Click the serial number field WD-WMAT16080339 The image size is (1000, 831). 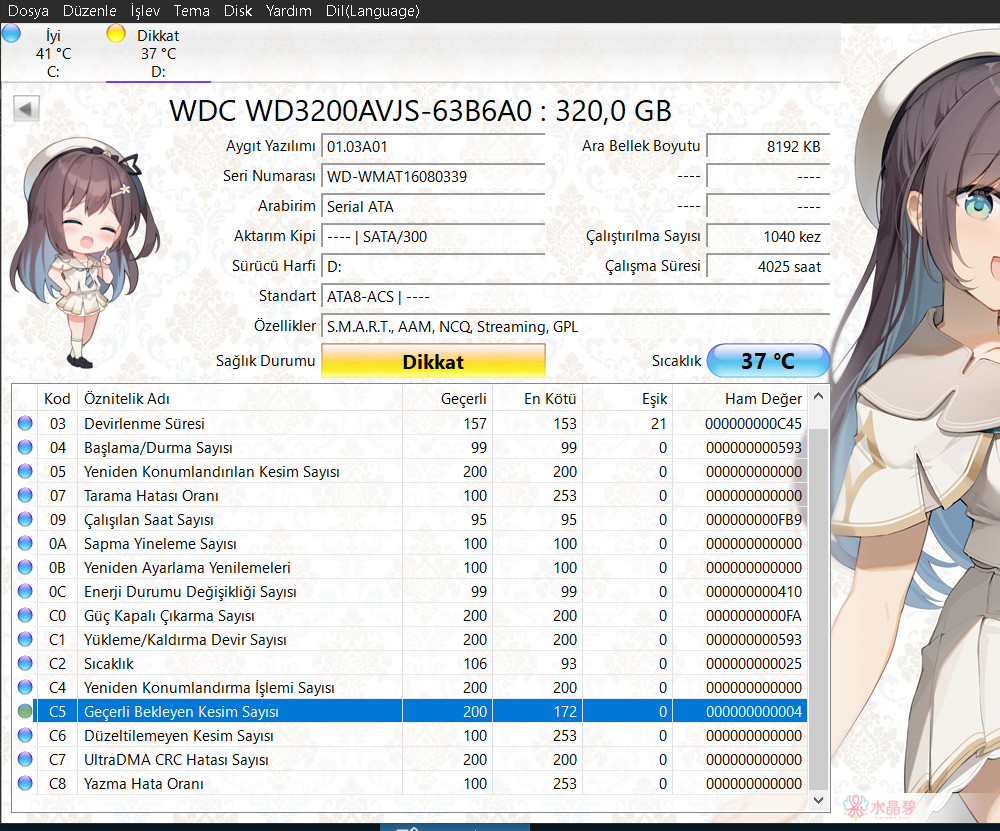pos(433,177)
